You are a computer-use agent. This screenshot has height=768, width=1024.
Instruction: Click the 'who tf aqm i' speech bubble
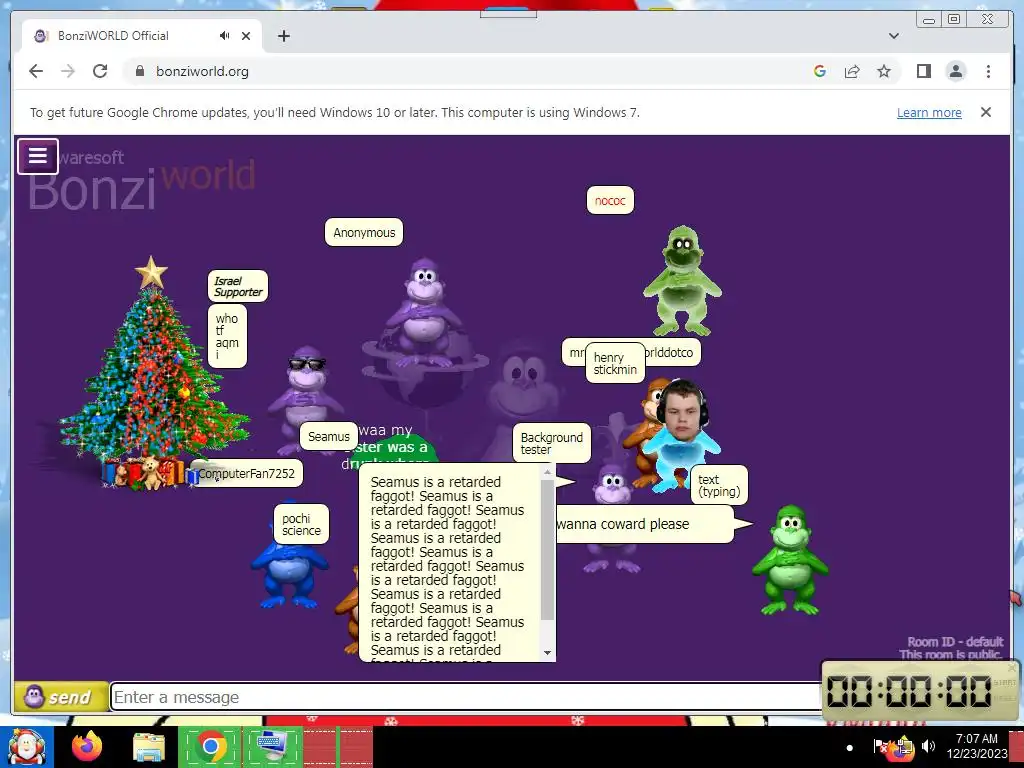coord(227,336)
